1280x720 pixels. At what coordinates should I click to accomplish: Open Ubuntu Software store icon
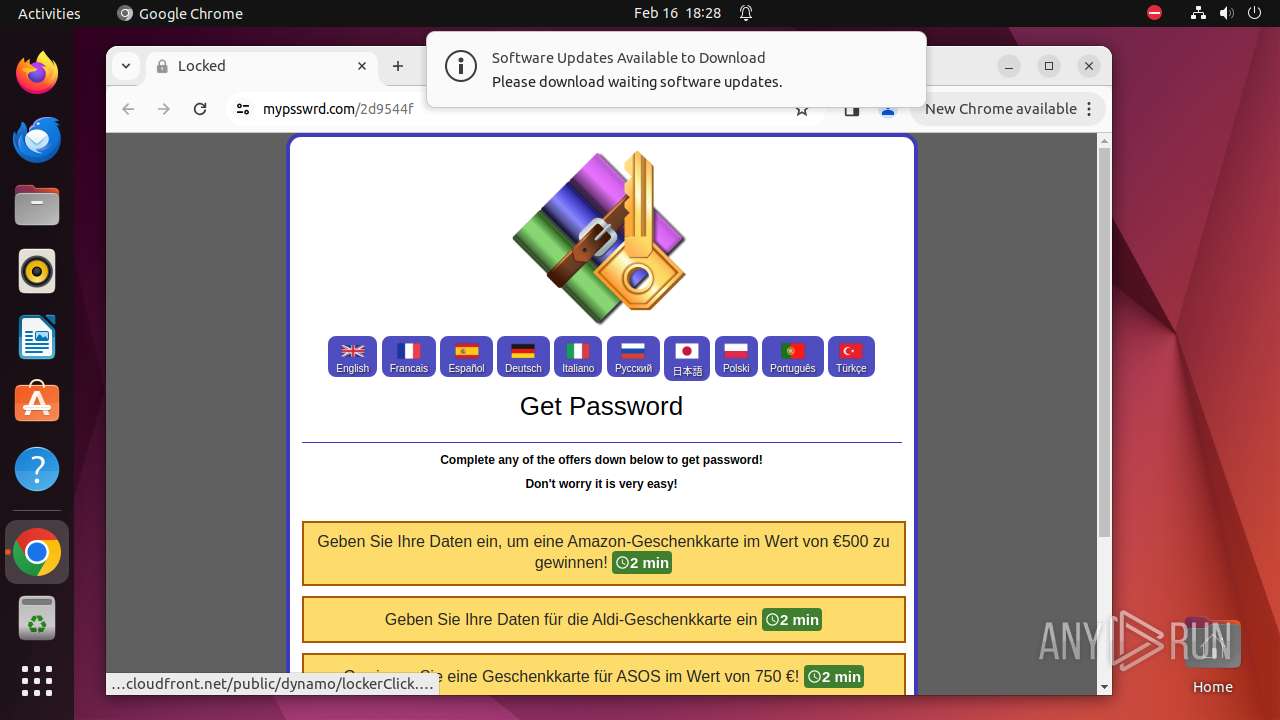tap(37, 403)
